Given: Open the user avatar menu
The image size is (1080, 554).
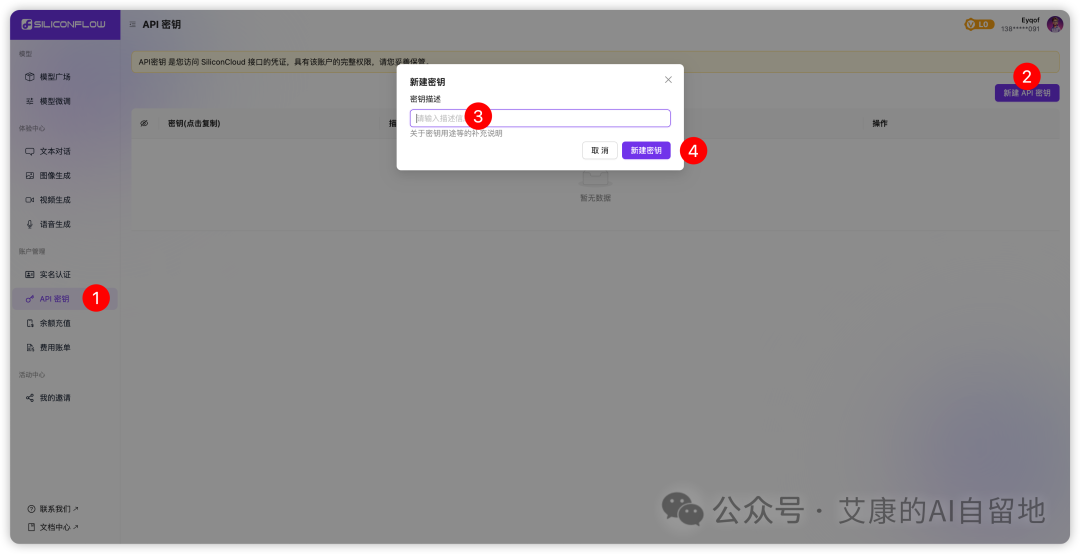Looking at the screenshot, I should [1055, 25].
